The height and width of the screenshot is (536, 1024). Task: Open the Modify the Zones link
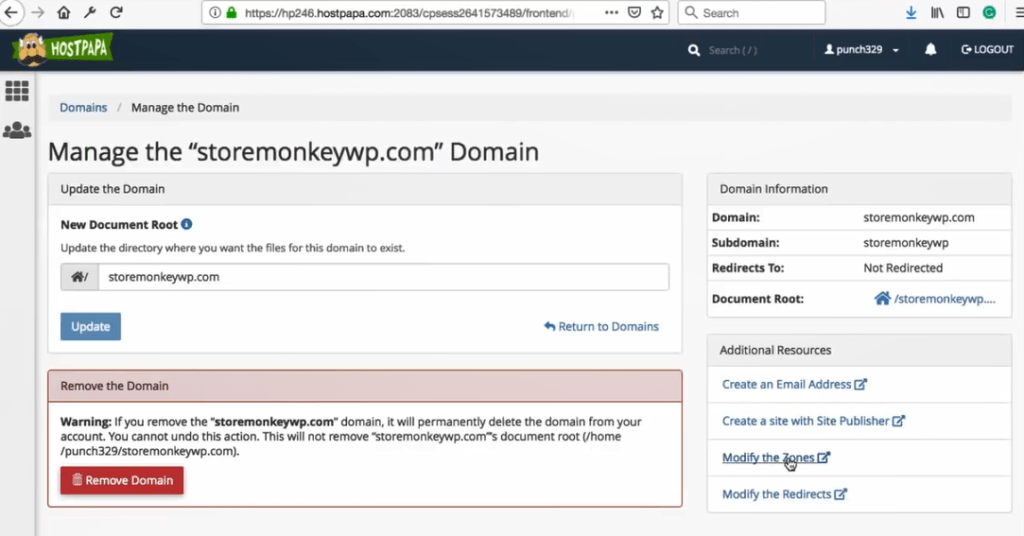pos(776,458)
